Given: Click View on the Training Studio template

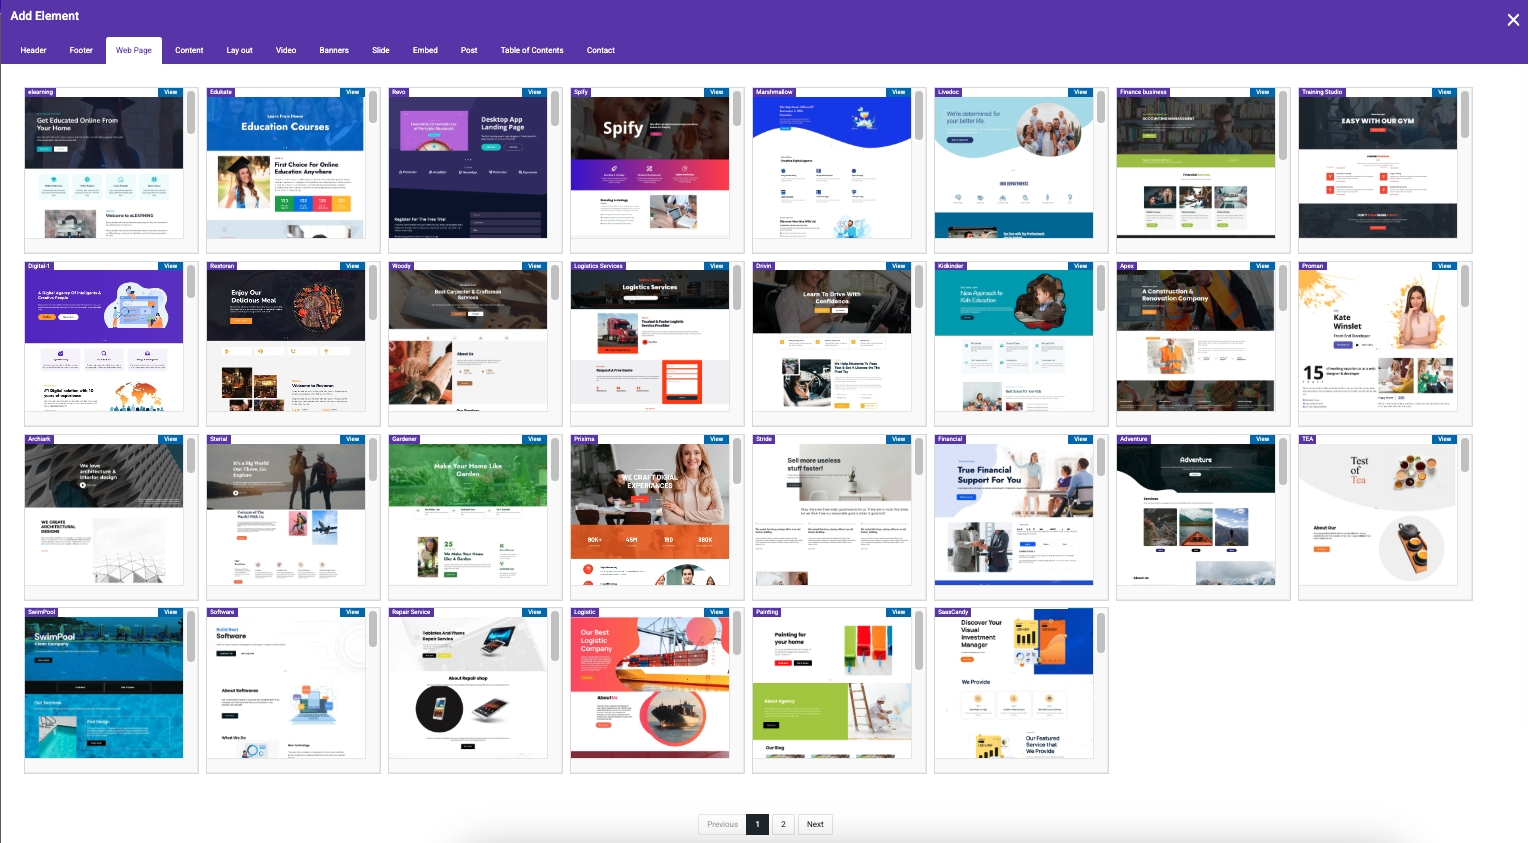Looking at the screenshot, I should coord(1444,92).
